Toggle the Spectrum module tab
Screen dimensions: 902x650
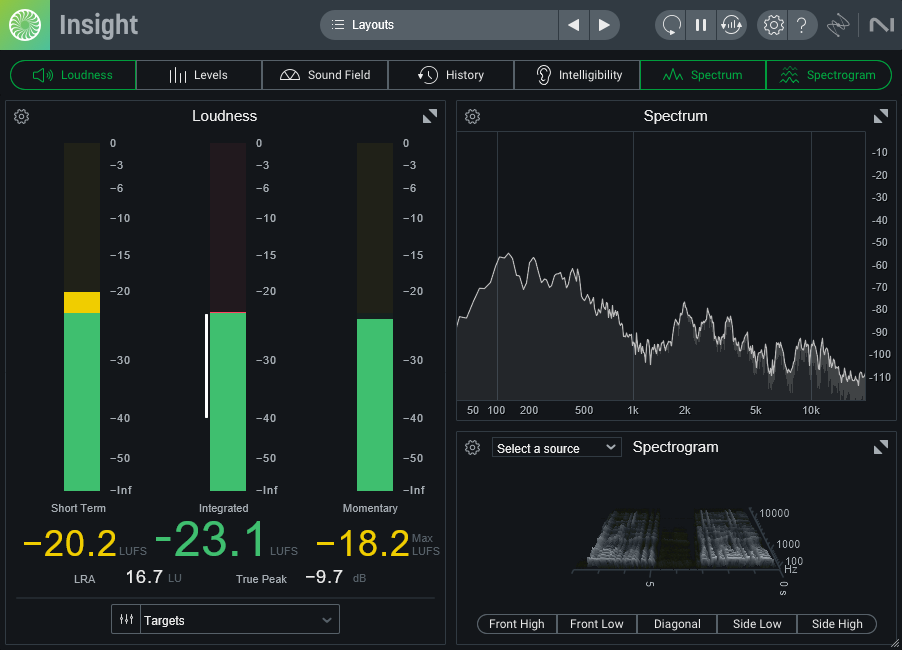(703, 75)
